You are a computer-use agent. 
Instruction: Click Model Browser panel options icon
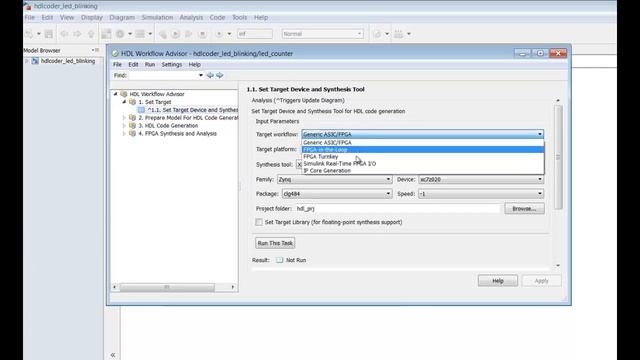coord(96,50)
